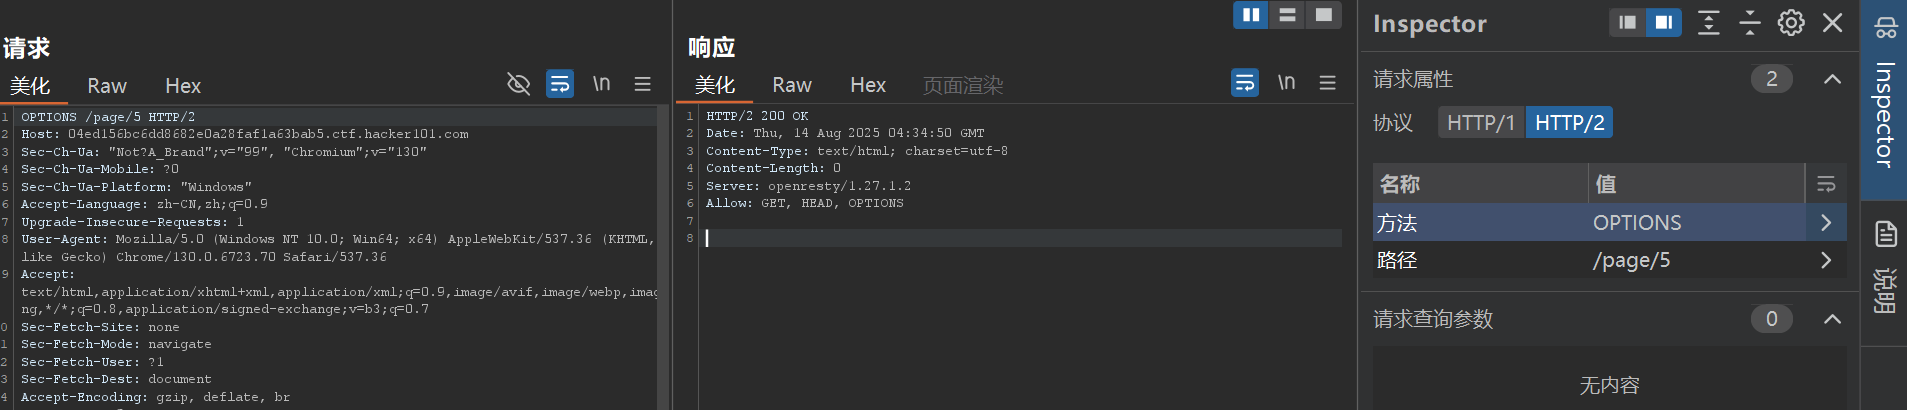Expand the 方法 OPTIONS row chevron

coord(1826,223)
